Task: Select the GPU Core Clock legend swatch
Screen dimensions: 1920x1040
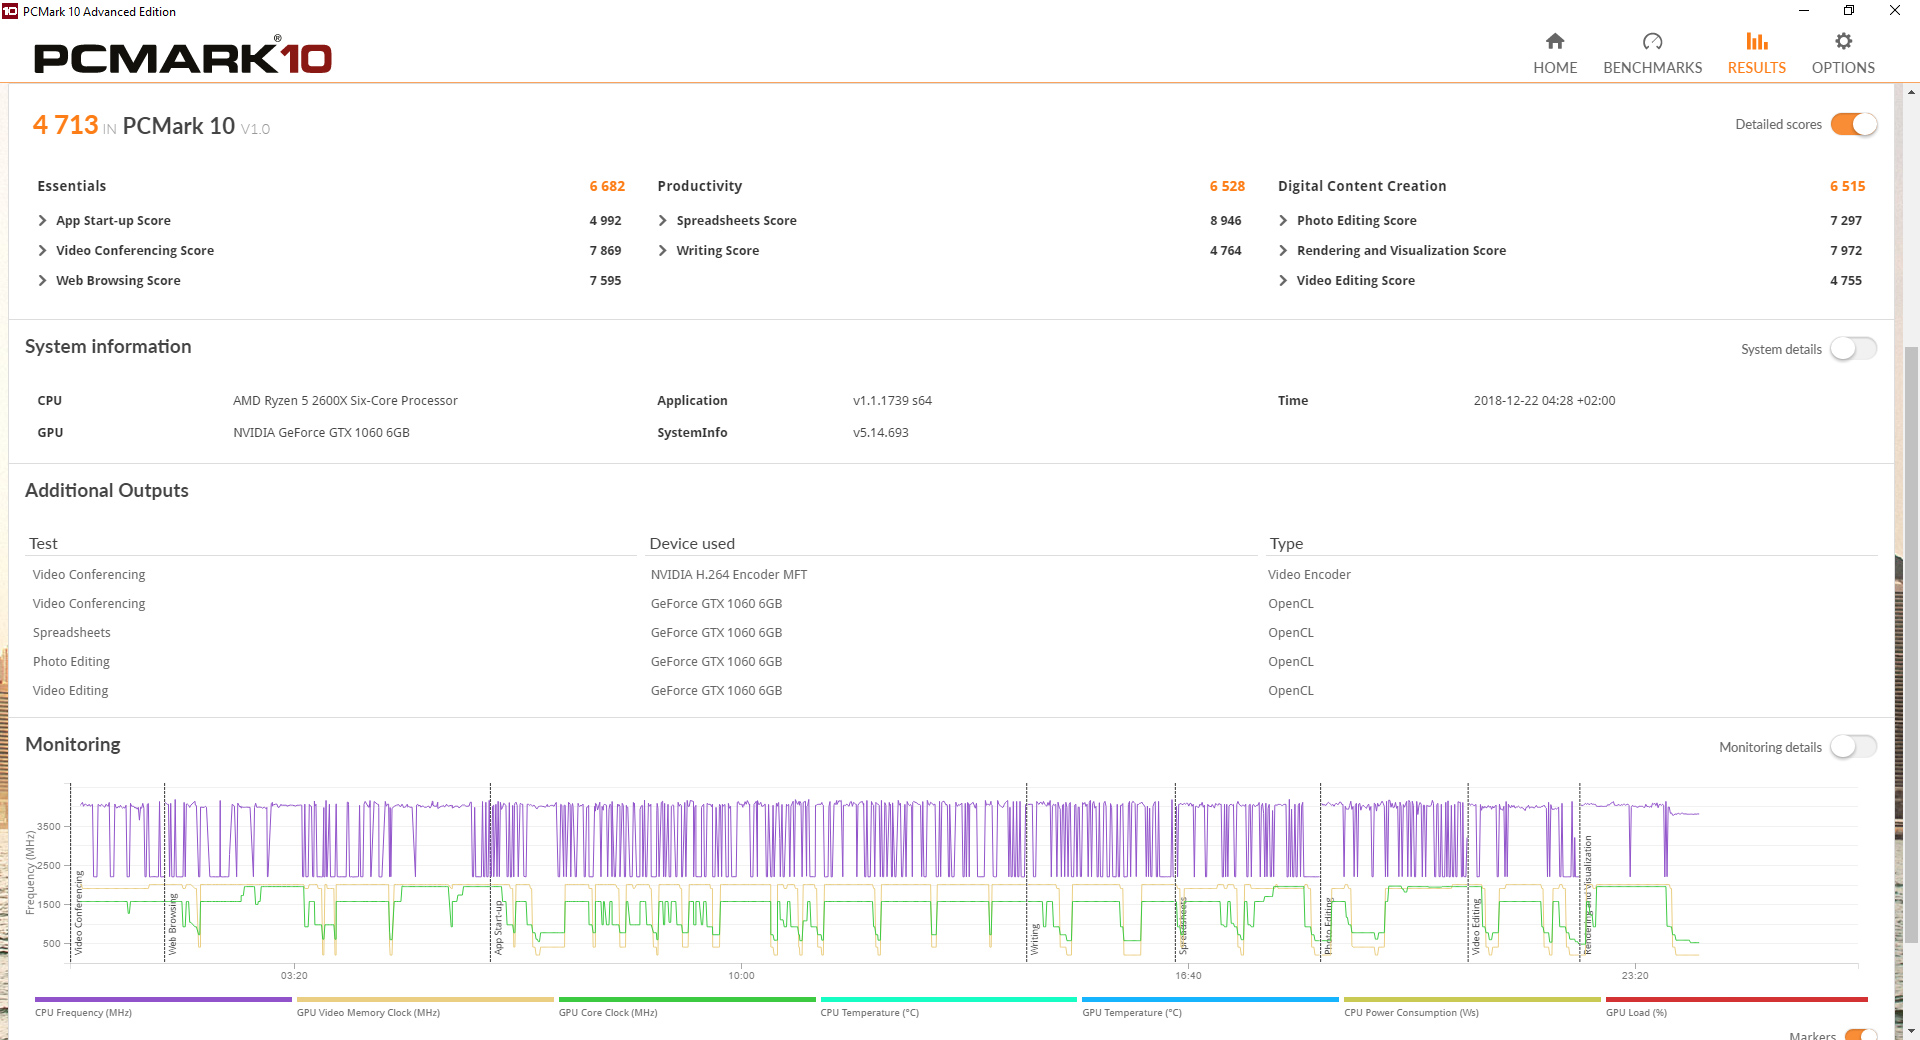Action: click(x=687, y=999)
